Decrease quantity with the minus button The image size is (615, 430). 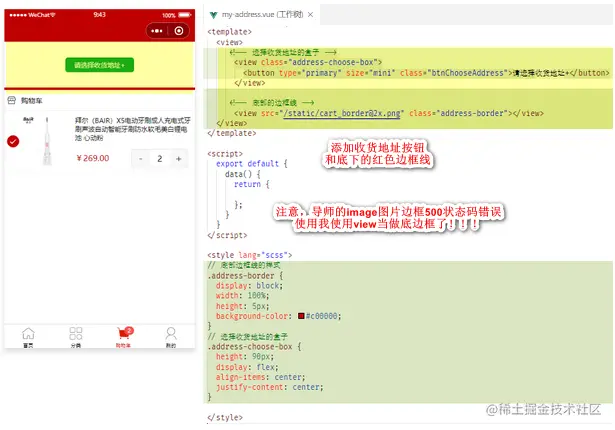click(140, 159)
